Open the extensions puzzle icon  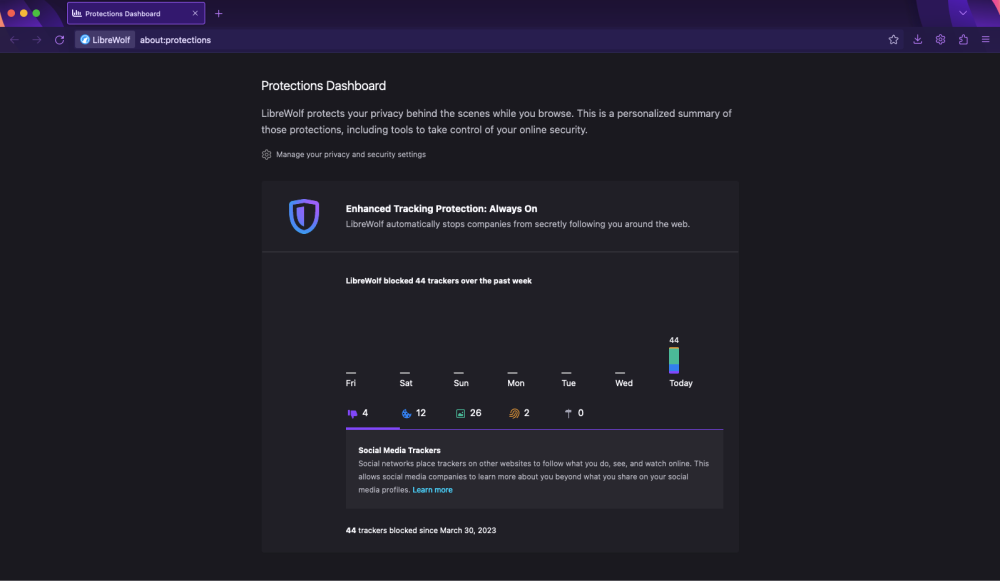[963, 40]
